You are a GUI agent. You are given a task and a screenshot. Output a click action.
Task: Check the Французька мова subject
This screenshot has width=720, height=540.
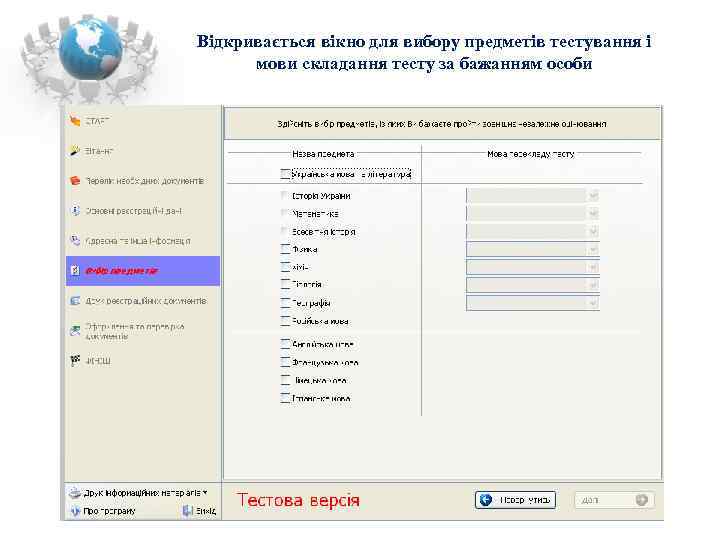[285, 362]
